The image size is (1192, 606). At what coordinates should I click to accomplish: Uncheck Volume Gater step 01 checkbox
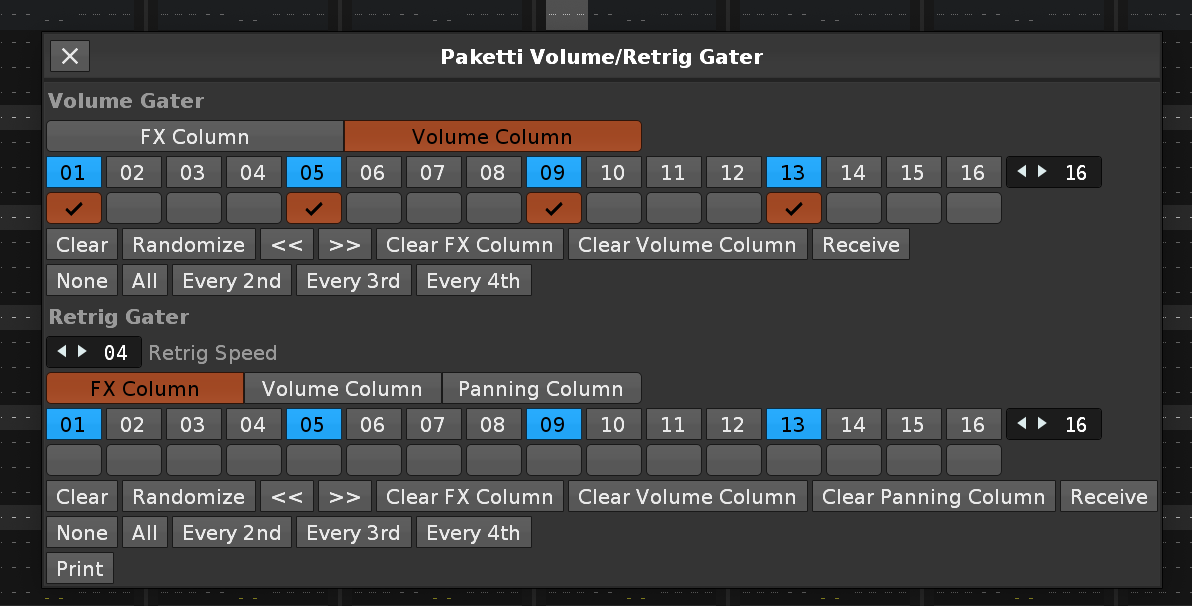coord(73,209)
